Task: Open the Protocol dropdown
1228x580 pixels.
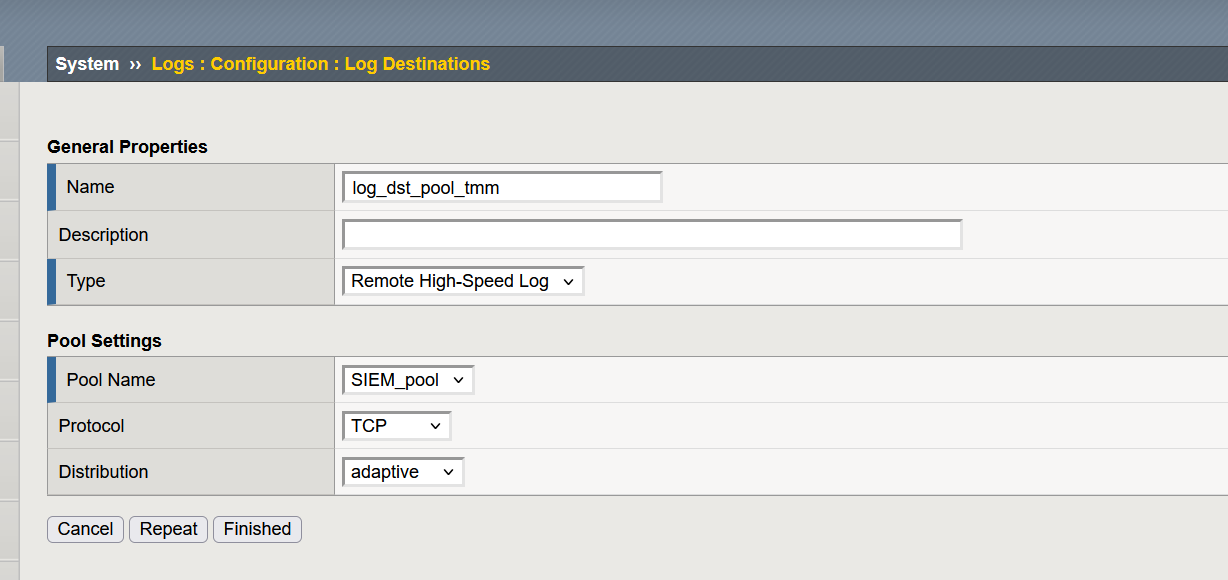Action: click(396, 426)
